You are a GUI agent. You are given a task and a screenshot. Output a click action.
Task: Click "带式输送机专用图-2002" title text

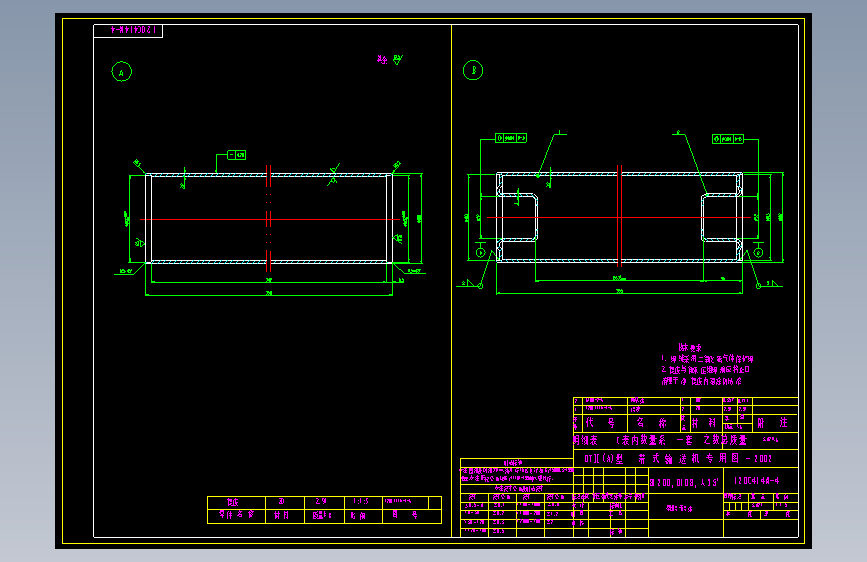click(x=705, y=458)
